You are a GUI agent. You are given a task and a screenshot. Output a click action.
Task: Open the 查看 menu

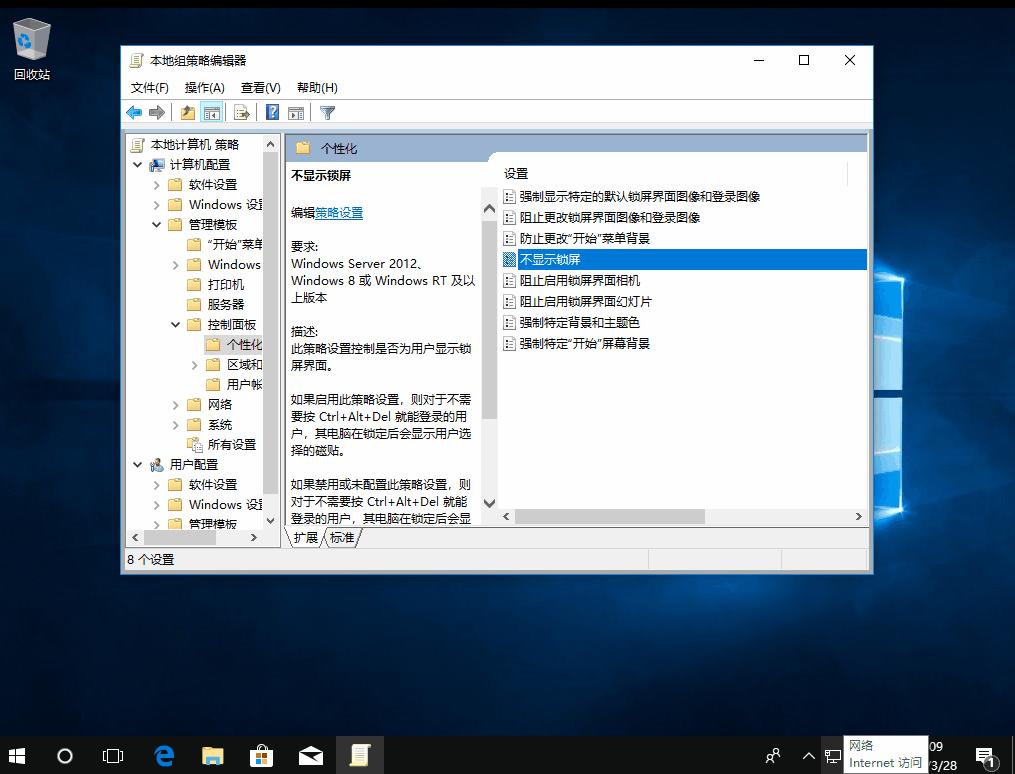[260, 87]
